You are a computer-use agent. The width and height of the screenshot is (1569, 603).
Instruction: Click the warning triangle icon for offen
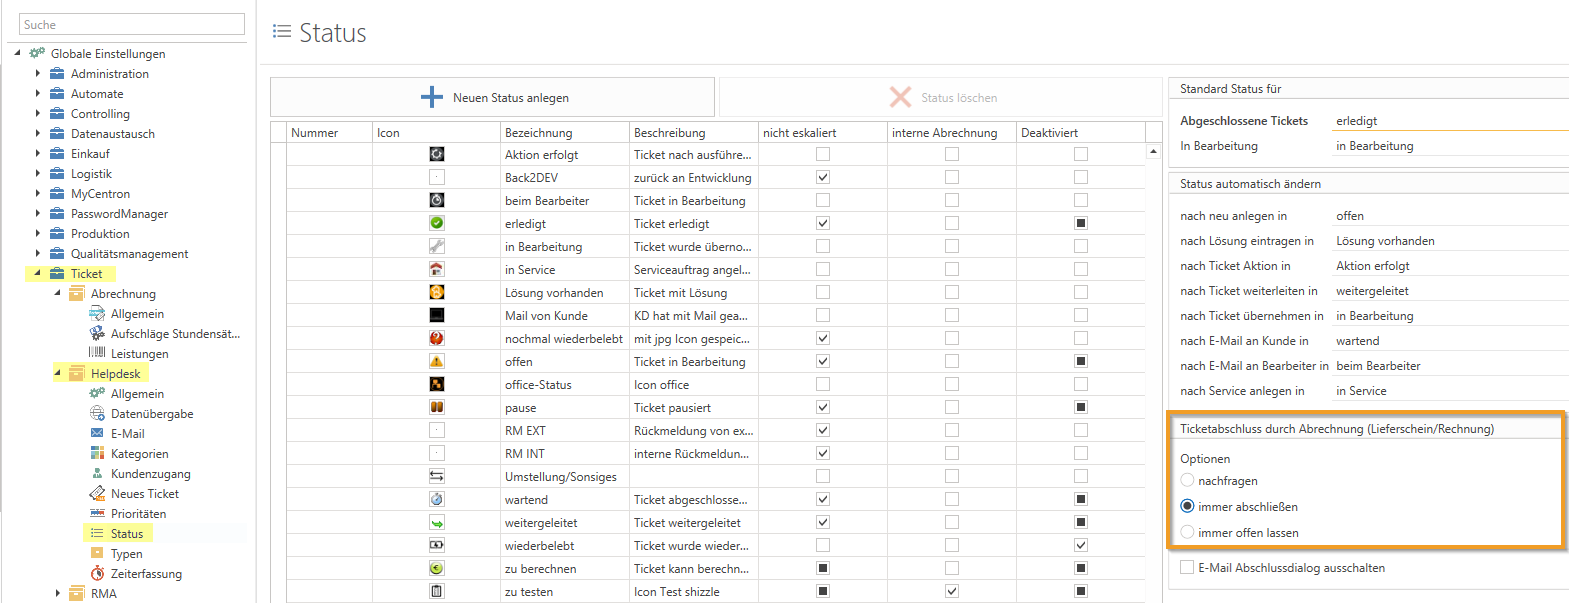tap(437, 361)
